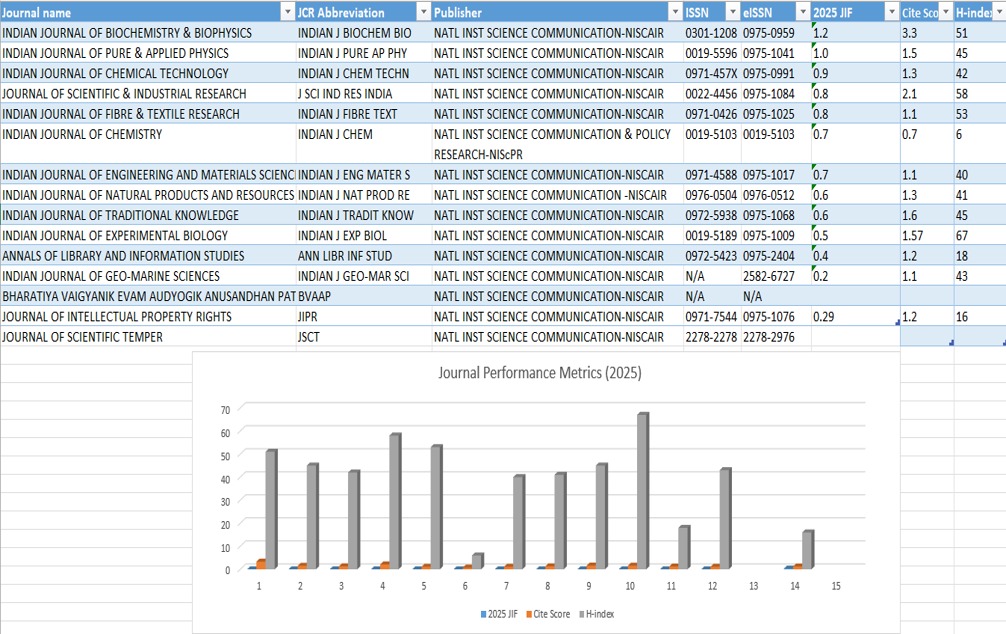Open the Publisher column filter dropdown

click(675, 12)
